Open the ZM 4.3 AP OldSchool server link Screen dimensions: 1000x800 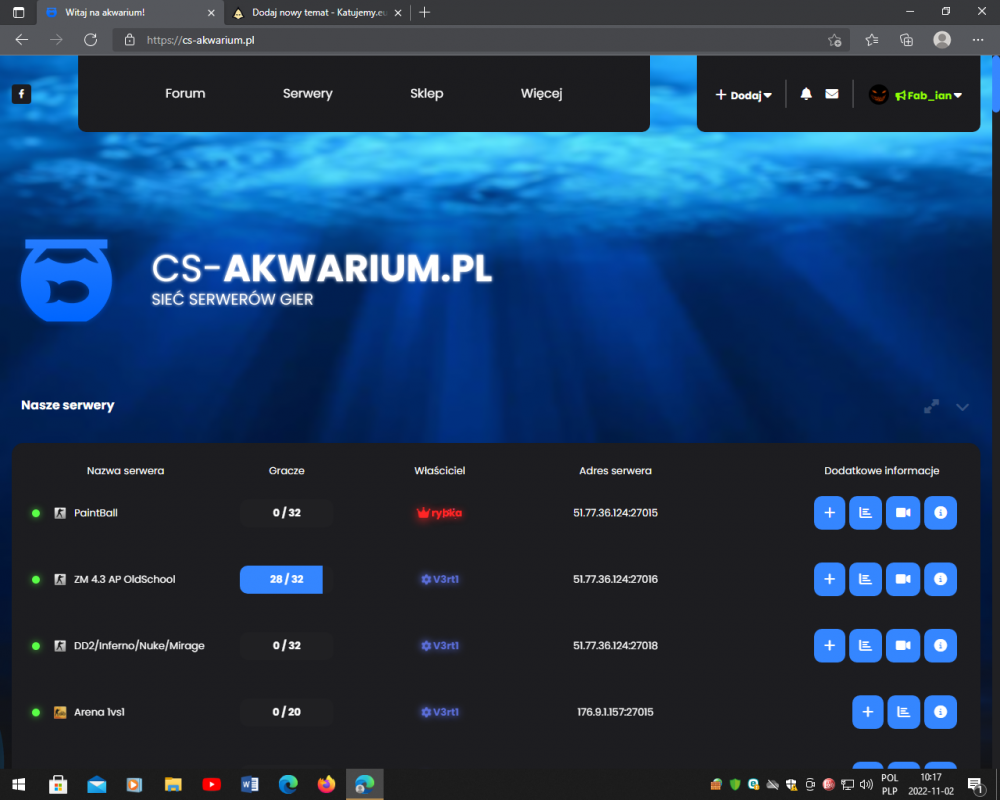[124, 579]
